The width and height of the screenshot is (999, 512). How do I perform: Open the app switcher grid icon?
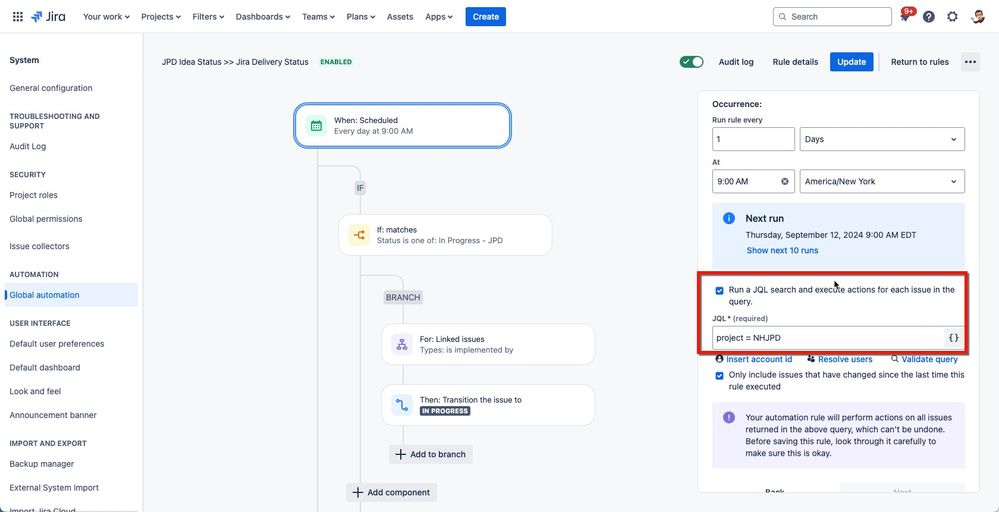[x=18, y=17]
